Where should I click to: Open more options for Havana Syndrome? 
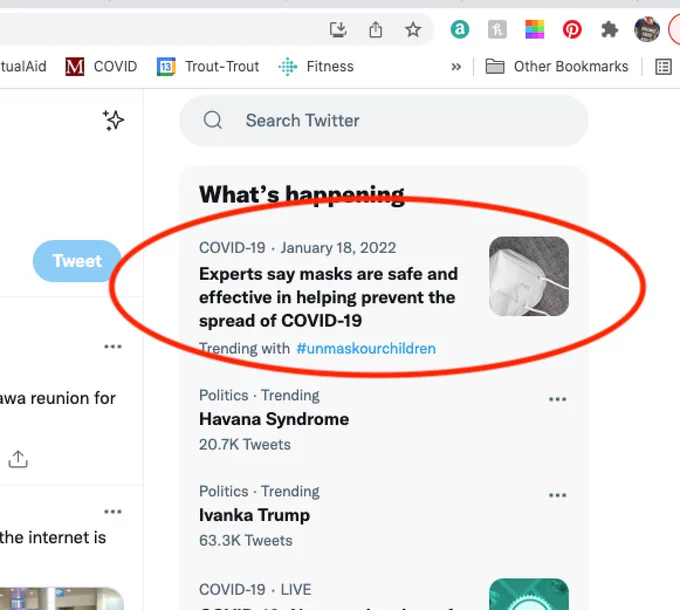(557, 399)
